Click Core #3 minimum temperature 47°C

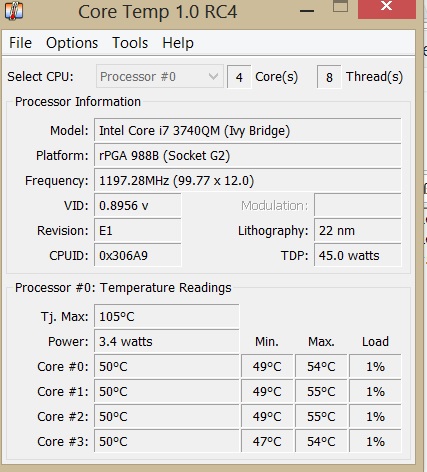click(x=267, y=442)
